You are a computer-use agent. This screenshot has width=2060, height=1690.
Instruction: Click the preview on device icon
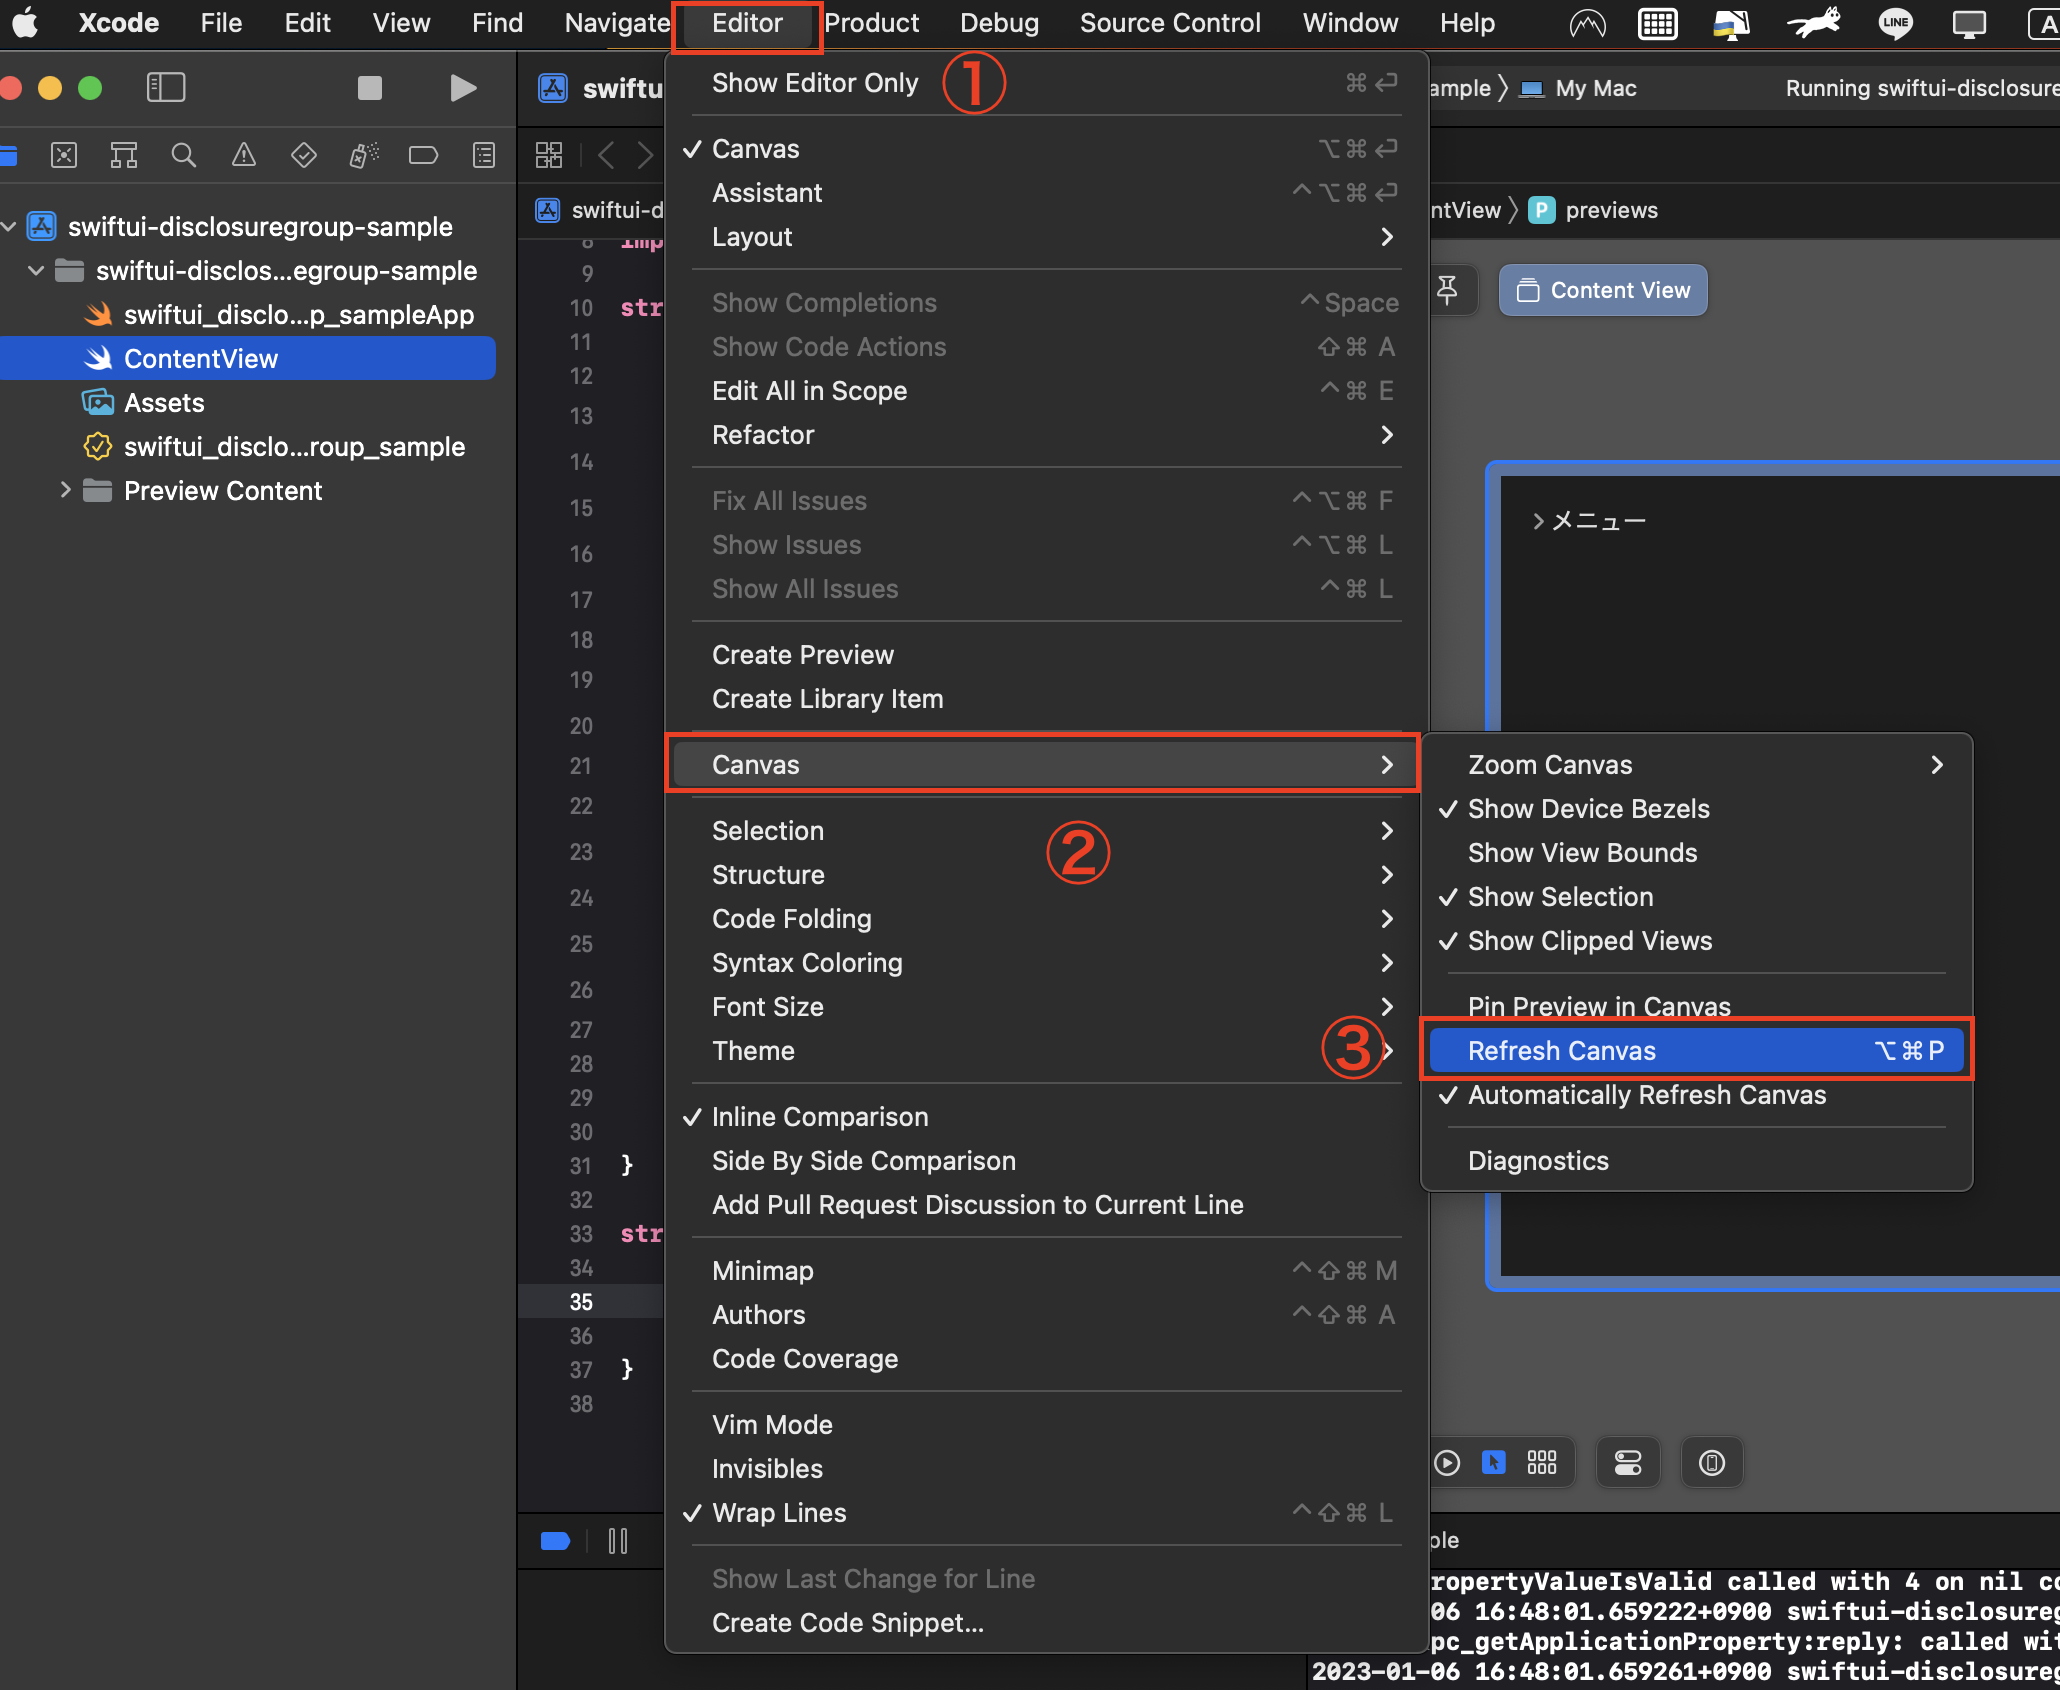(1712, 1463)
